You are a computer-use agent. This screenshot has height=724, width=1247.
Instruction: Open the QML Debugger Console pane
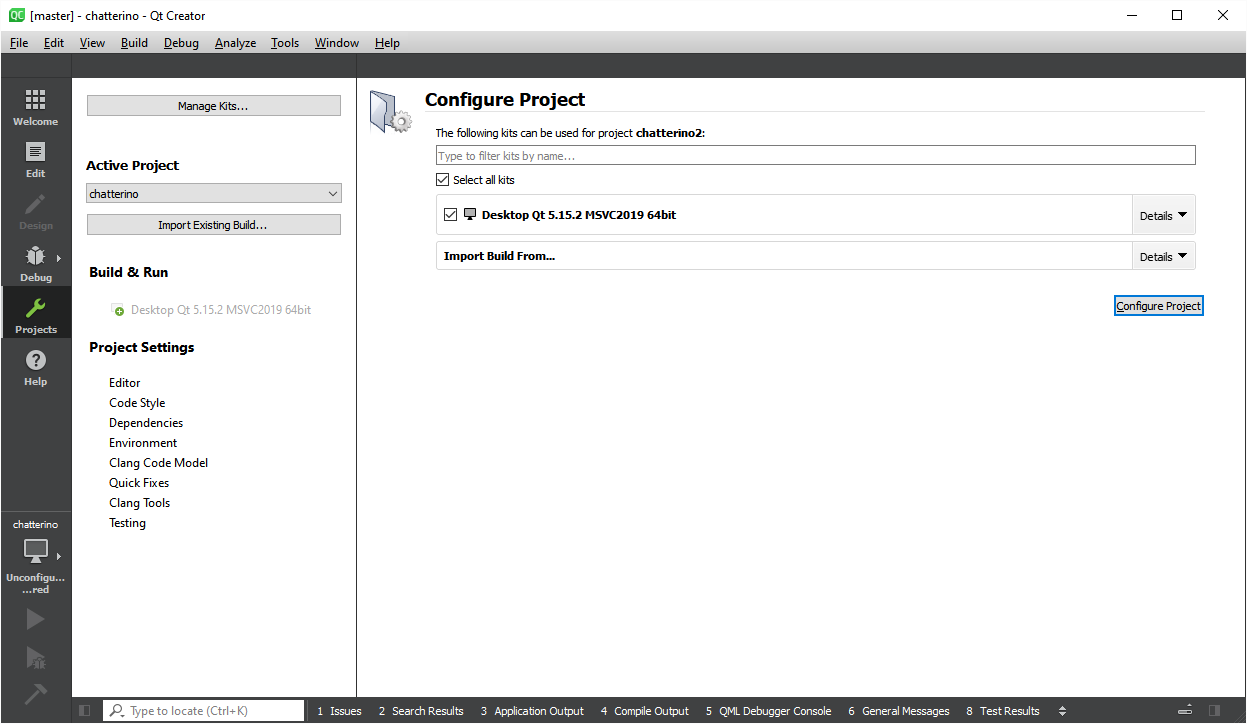coord(768,711)
